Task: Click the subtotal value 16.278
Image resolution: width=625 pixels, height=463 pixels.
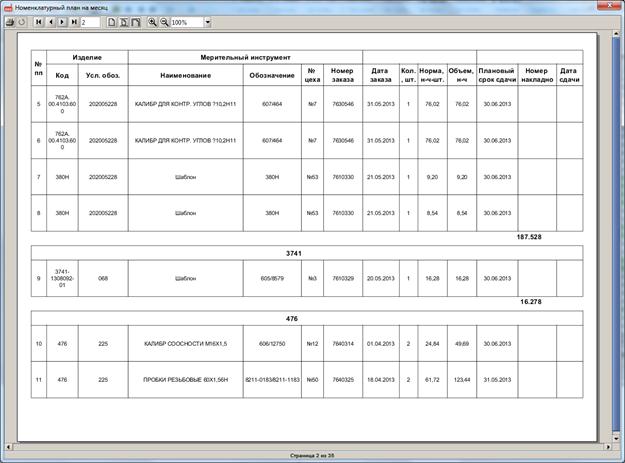Action: coord(531,302)
